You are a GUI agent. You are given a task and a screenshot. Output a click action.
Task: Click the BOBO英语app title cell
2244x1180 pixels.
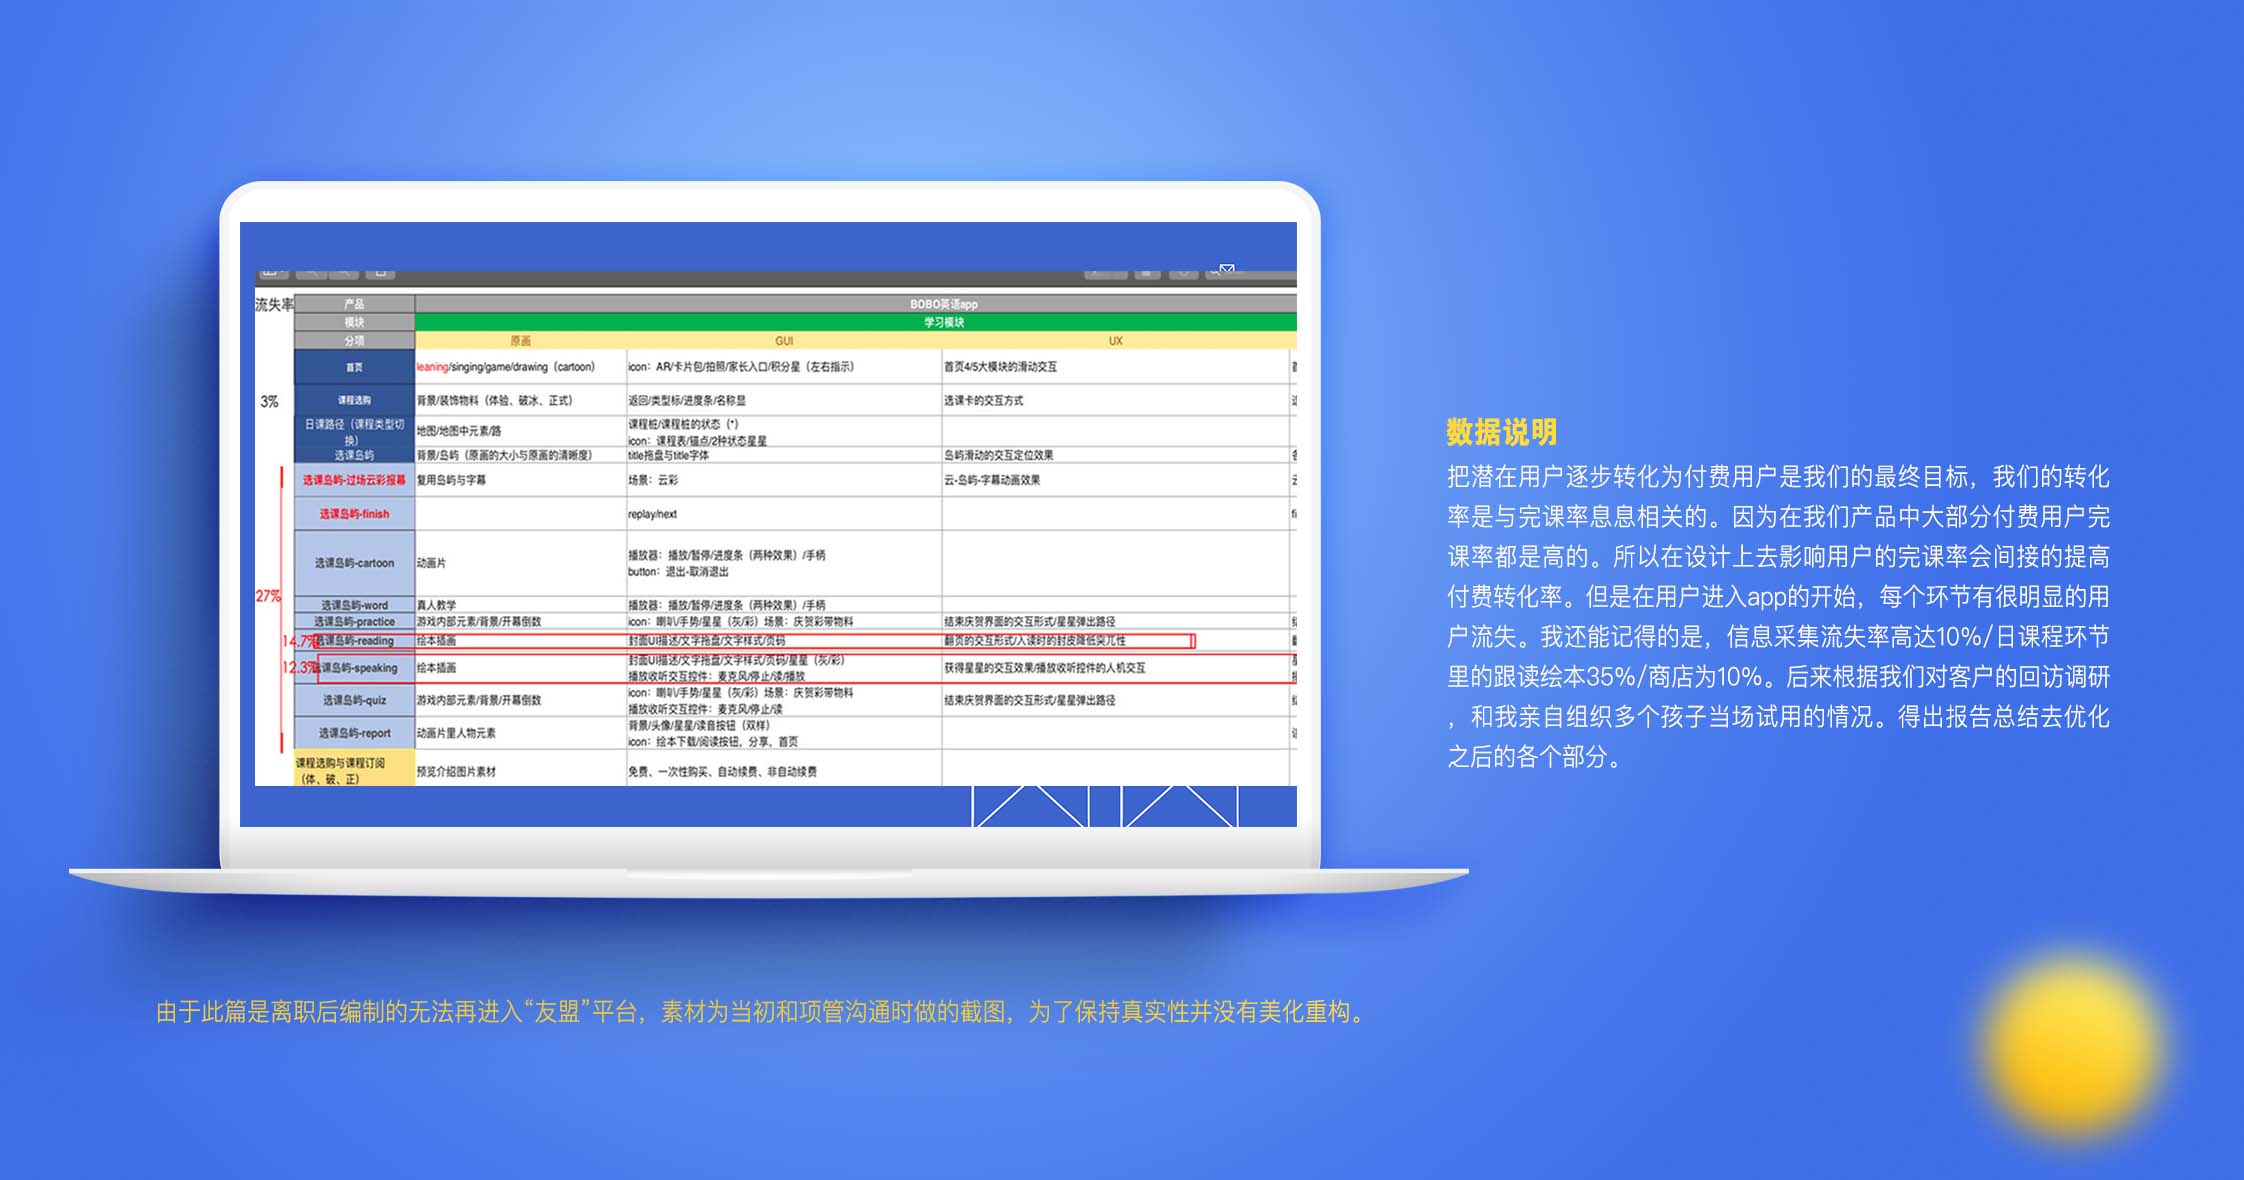click(943, 304)
